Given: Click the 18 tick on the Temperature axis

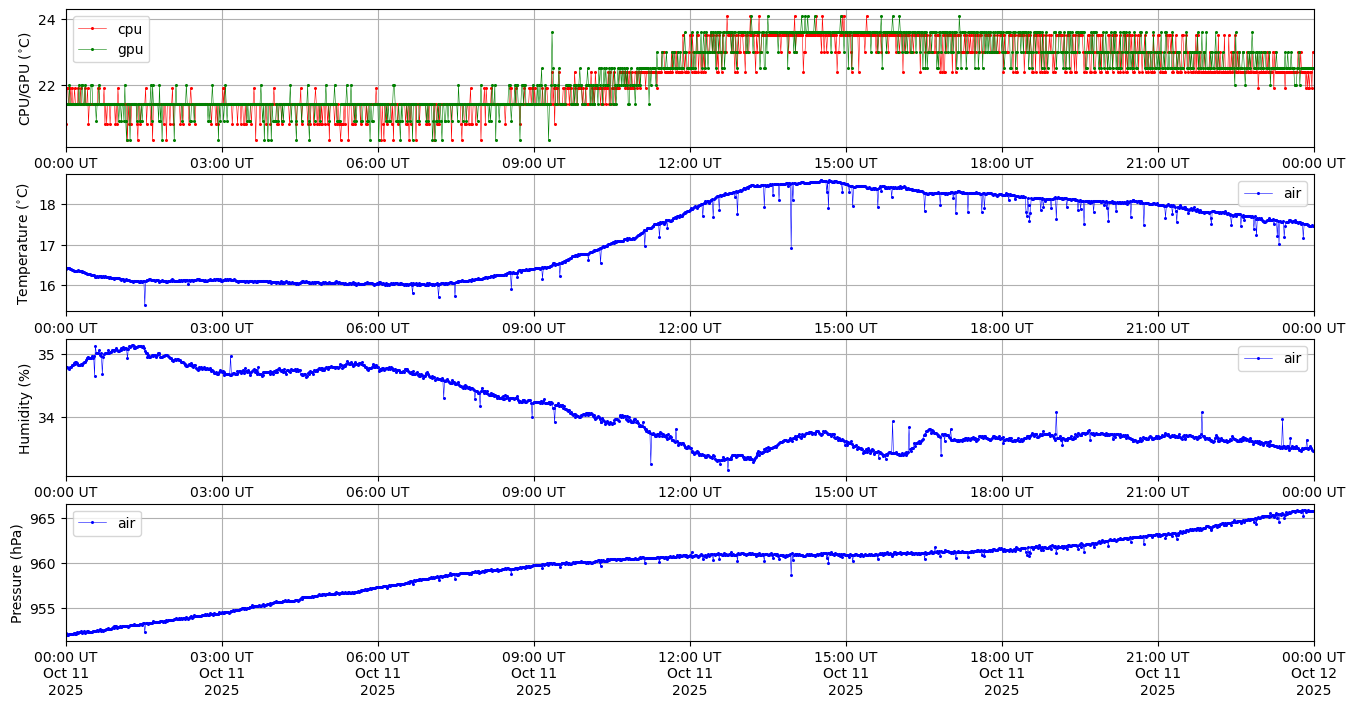Looking at the screenshot, I should tap(47, 205).
